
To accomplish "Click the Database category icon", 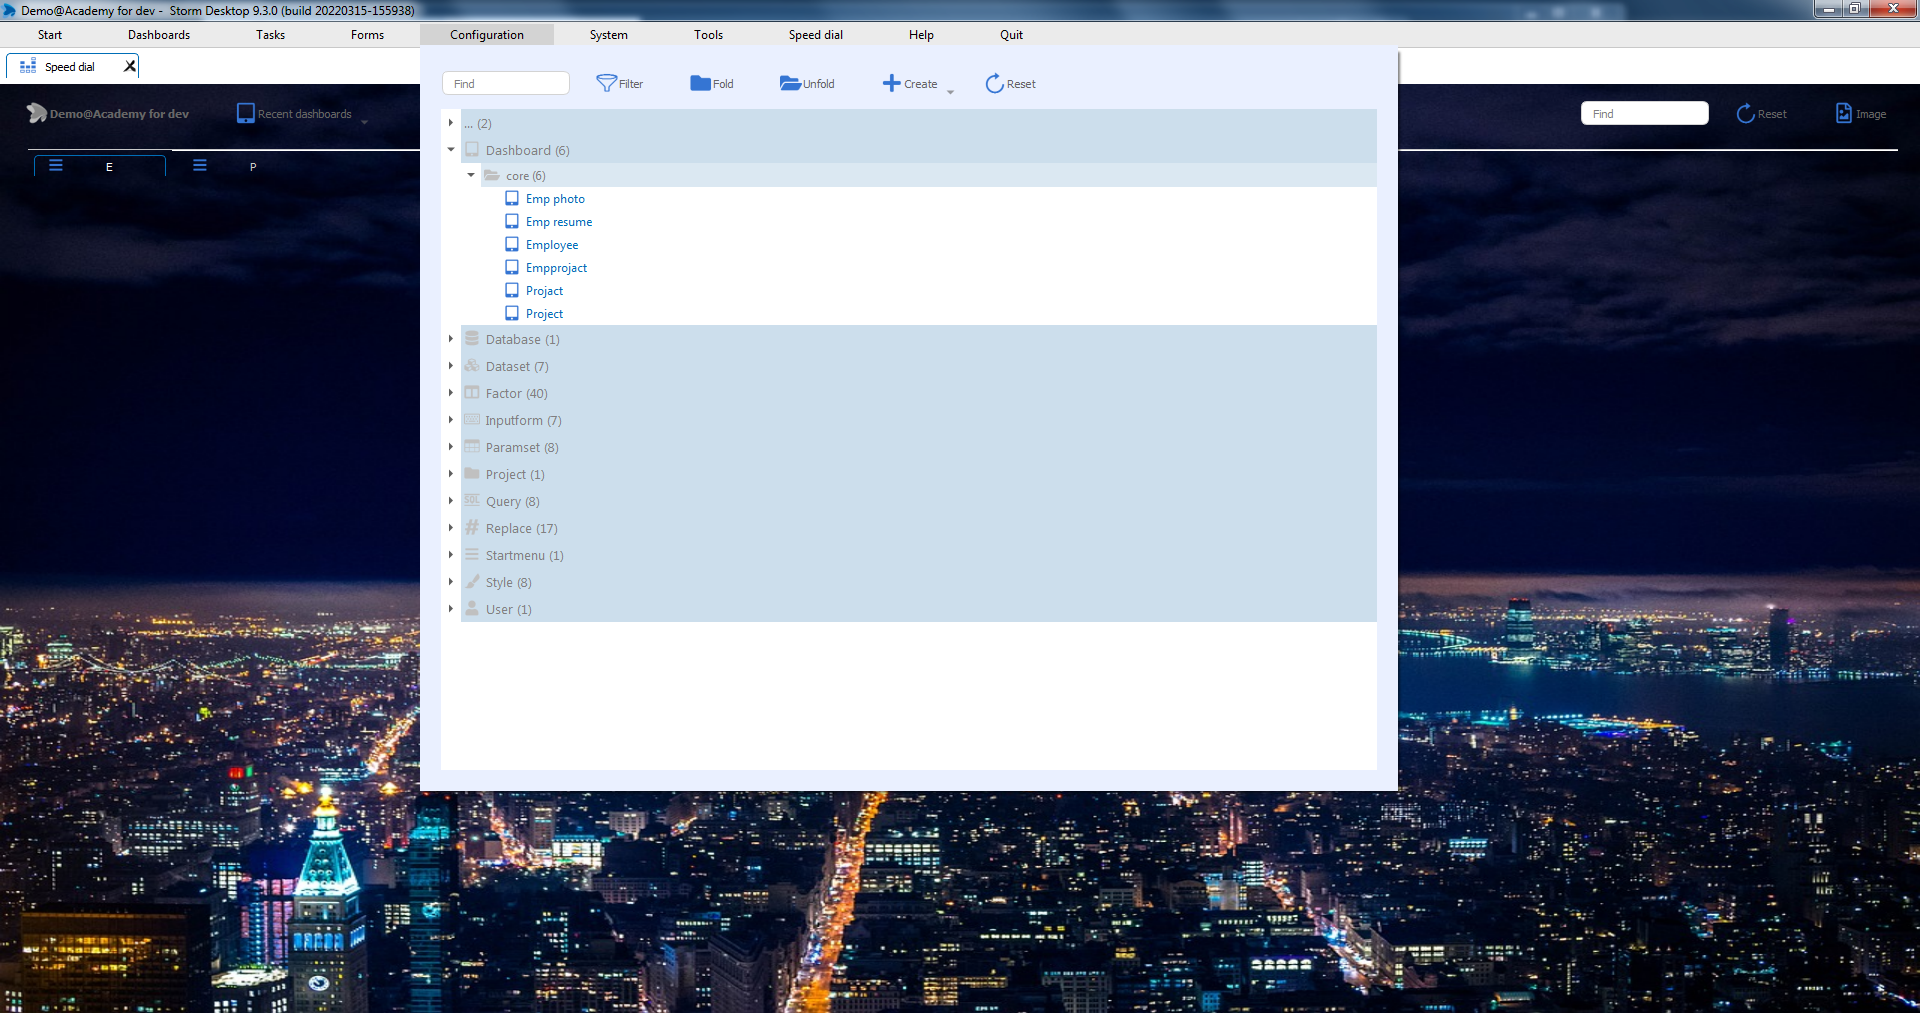I will 472,339.
